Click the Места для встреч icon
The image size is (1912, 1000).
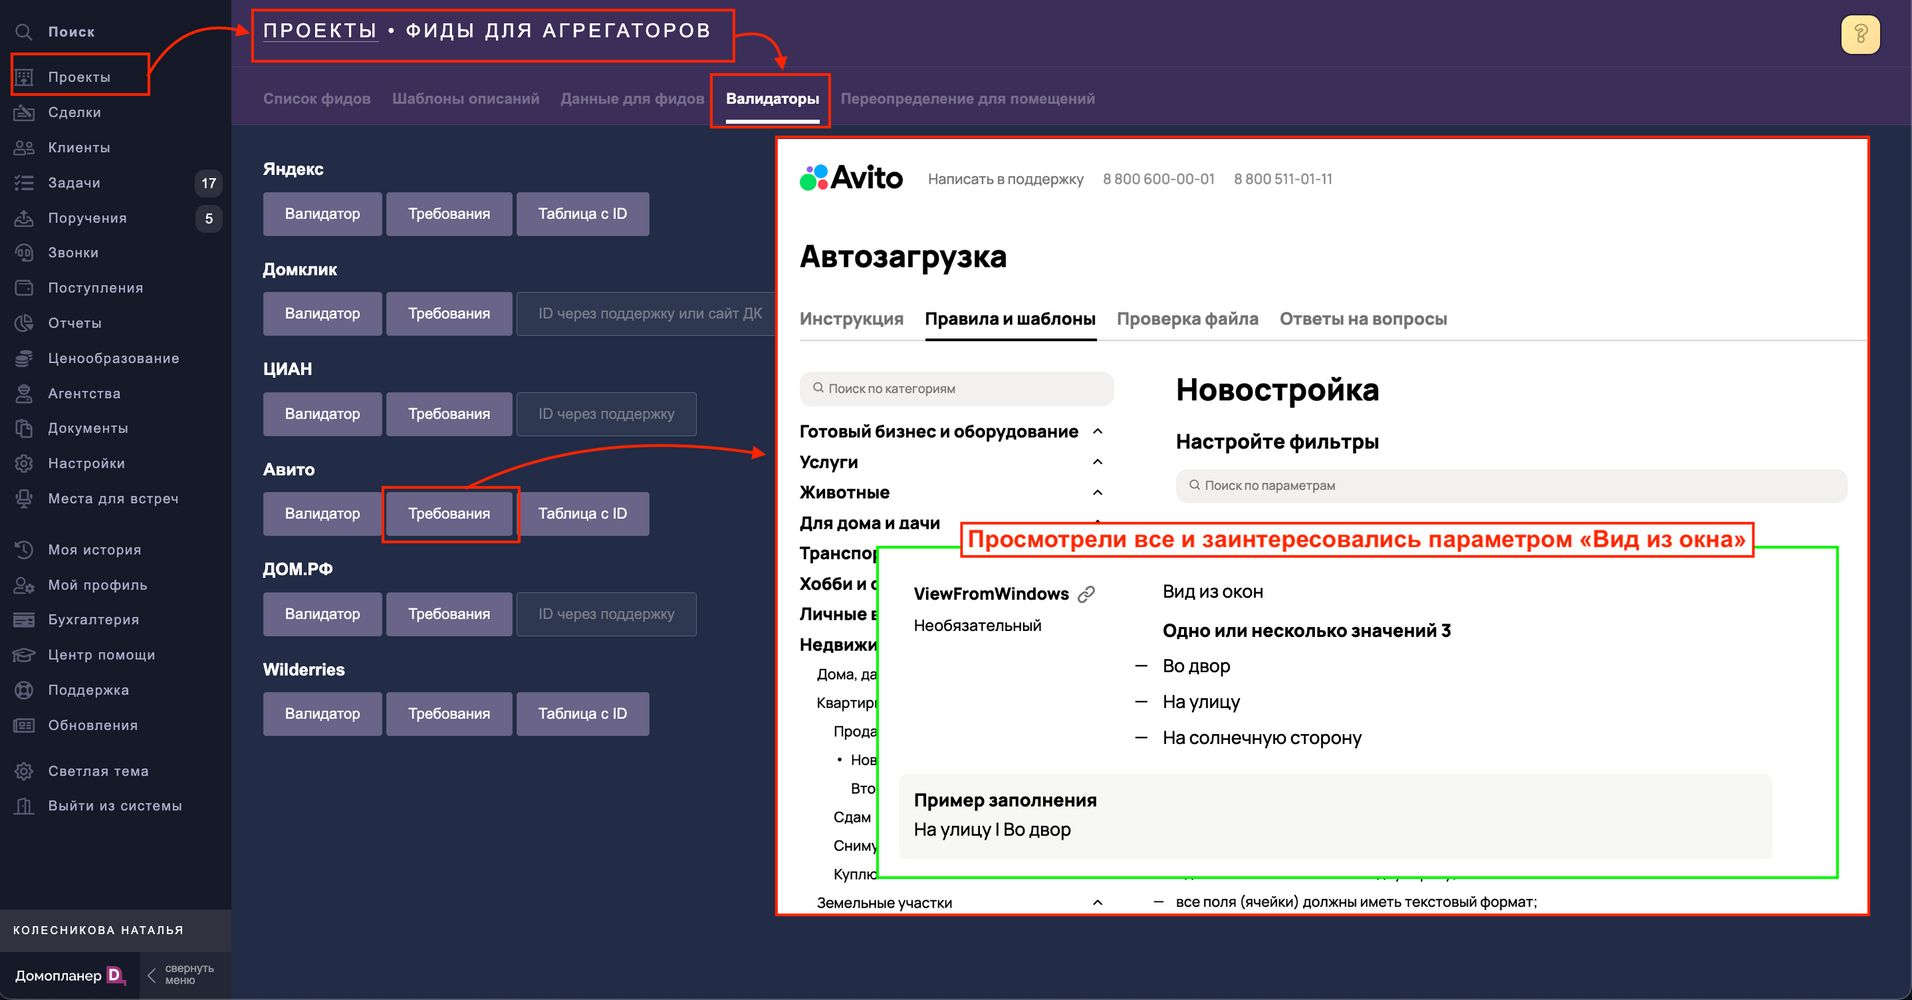(x=24, y=499)
